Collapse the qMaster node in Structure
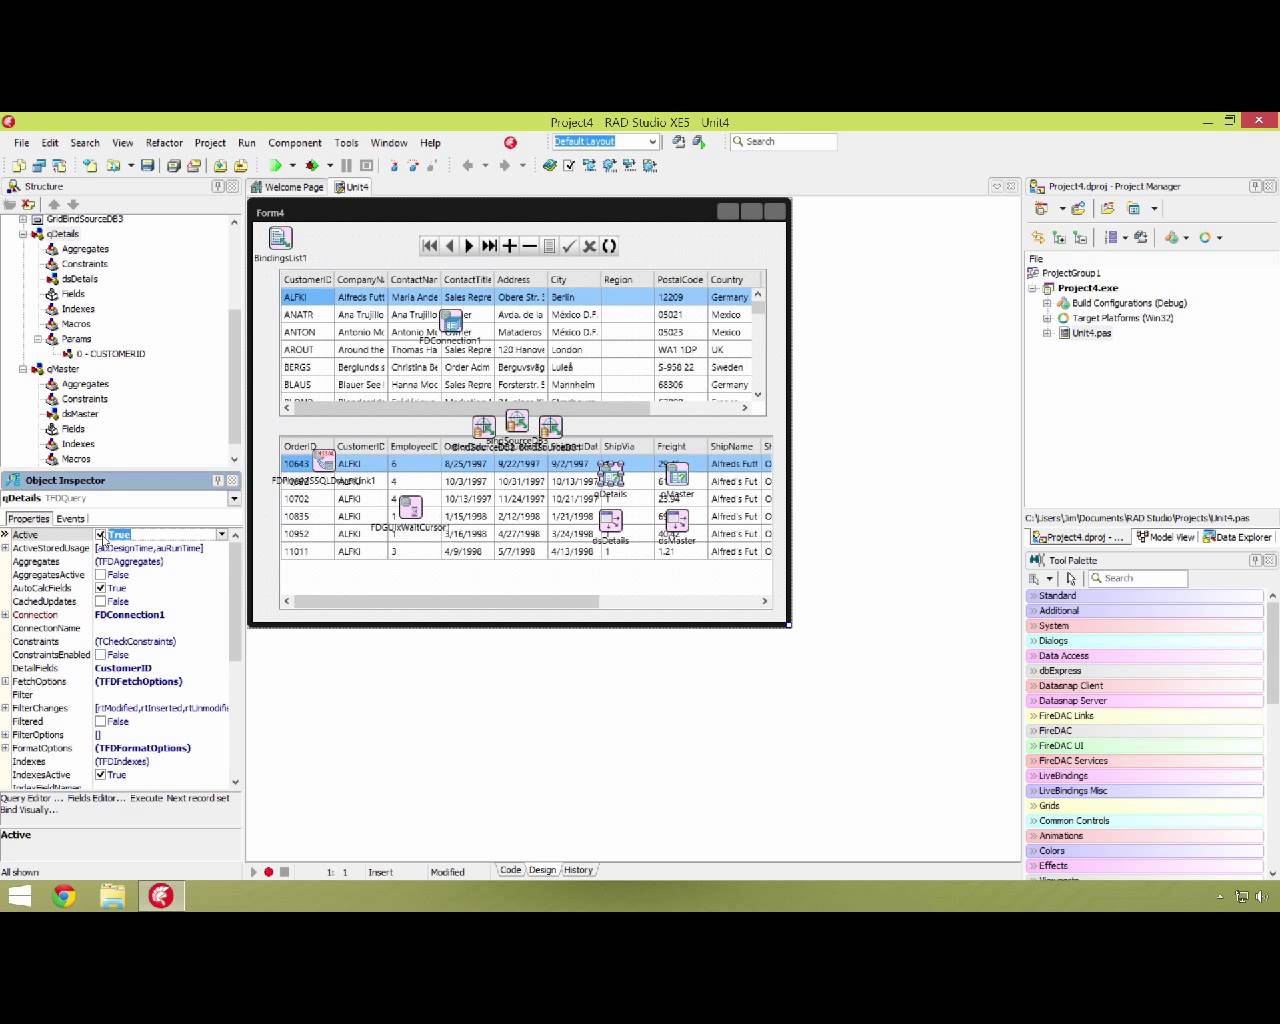 pyautogui.click(x=23, y=369)
